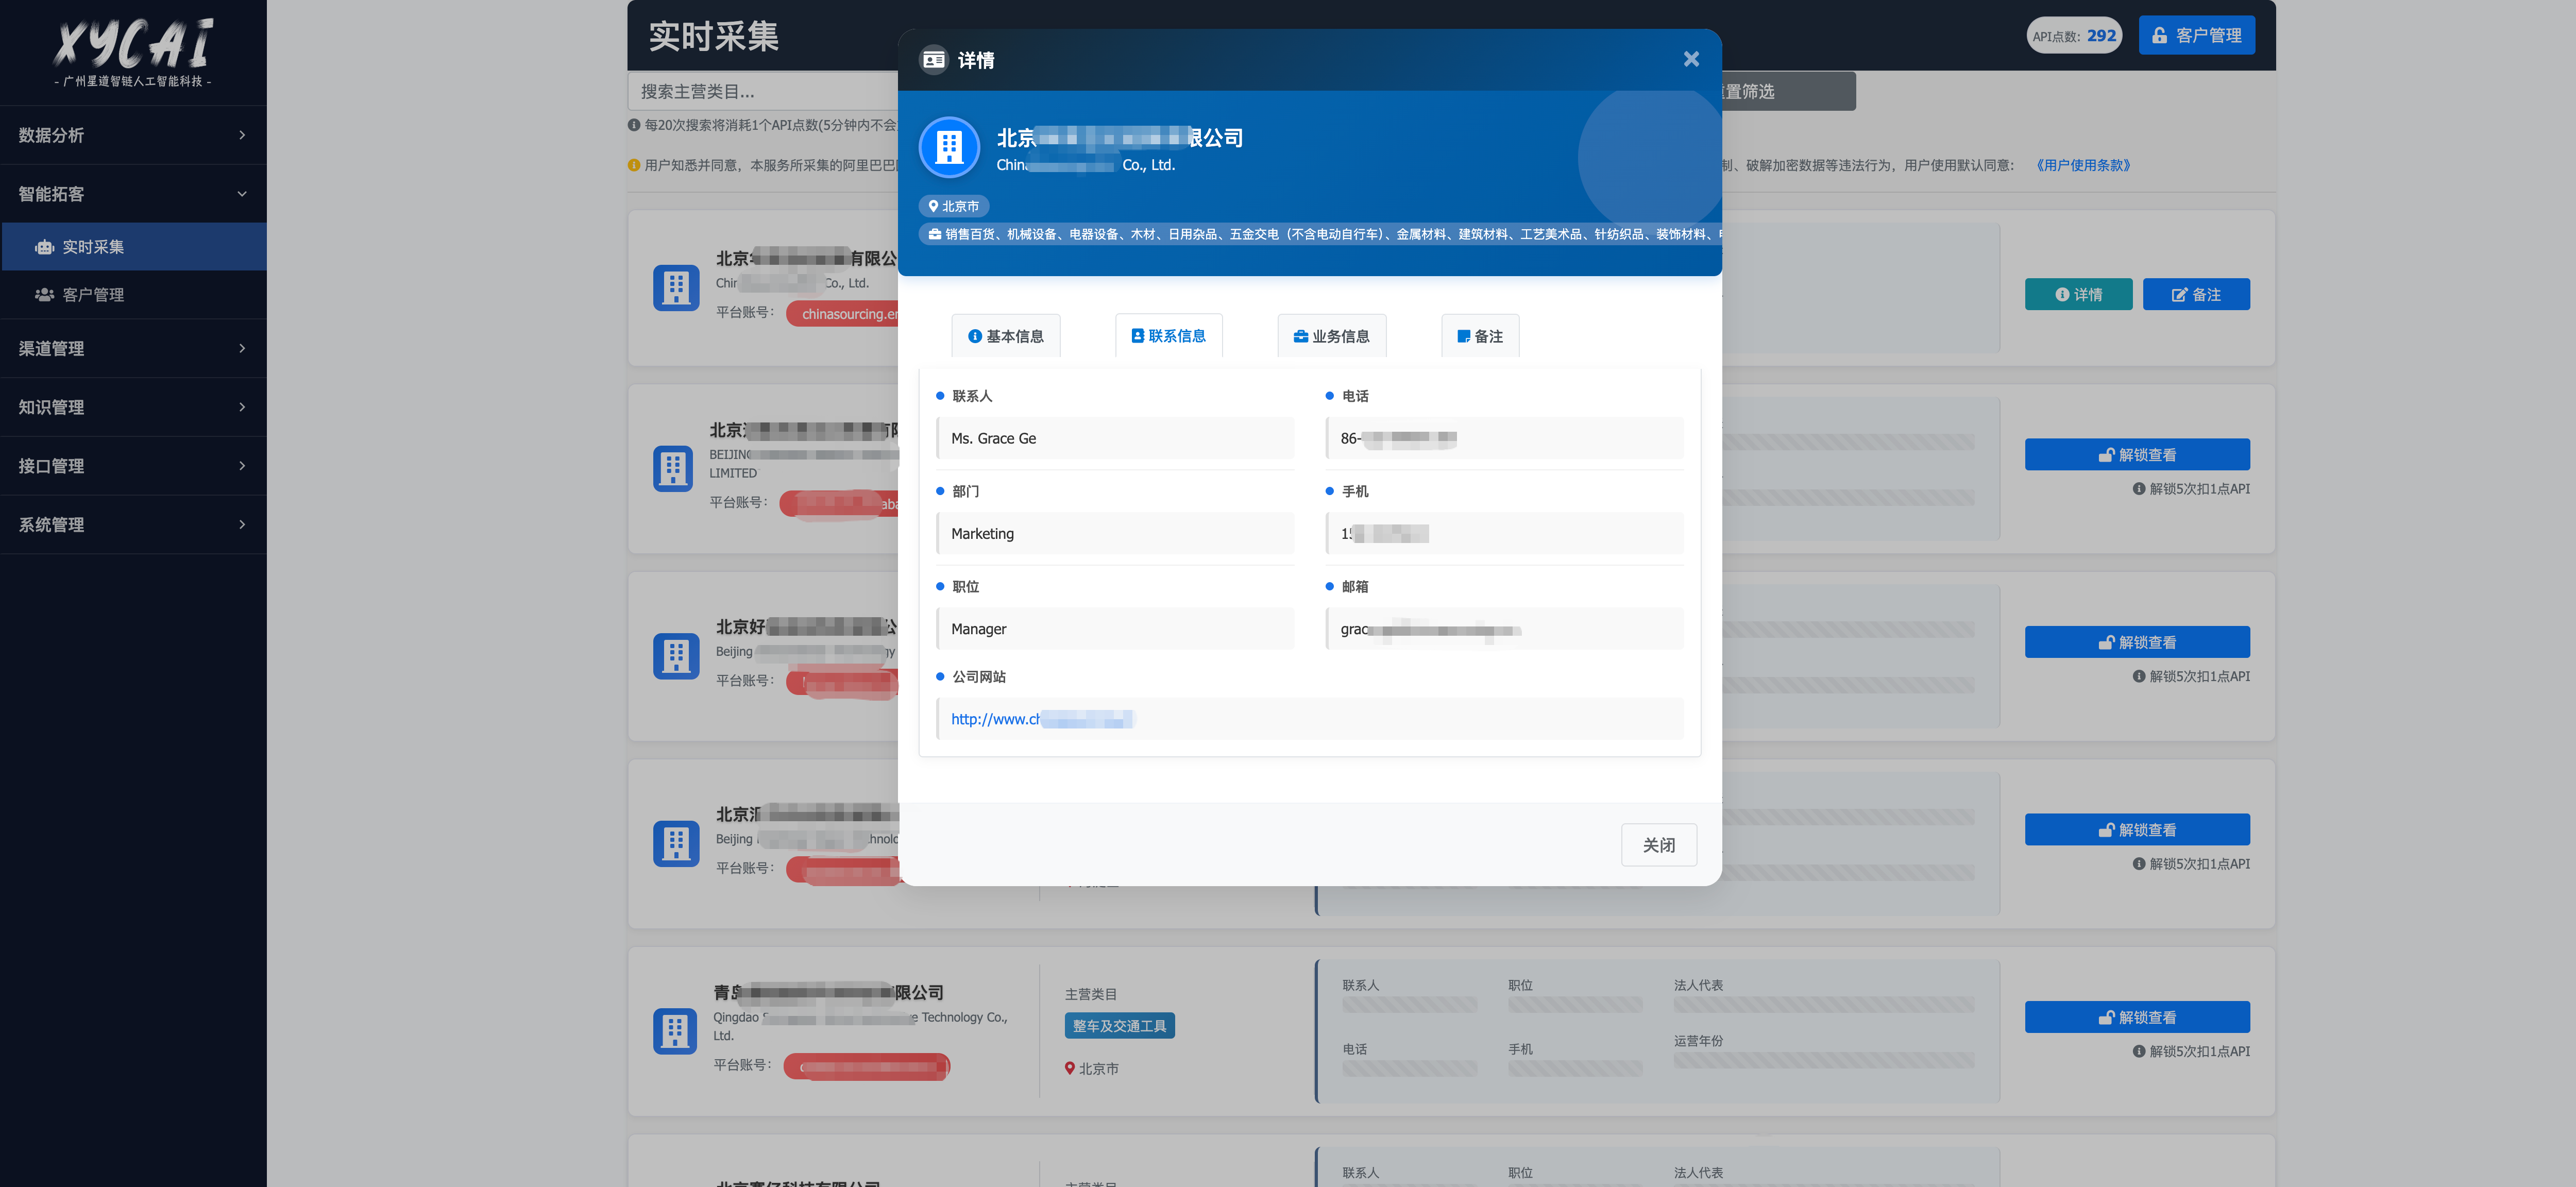This screenshot has height=1187, width=2576.
Task: Click building icon of BEIJING LIMITED card
Action: coord(673,468)
